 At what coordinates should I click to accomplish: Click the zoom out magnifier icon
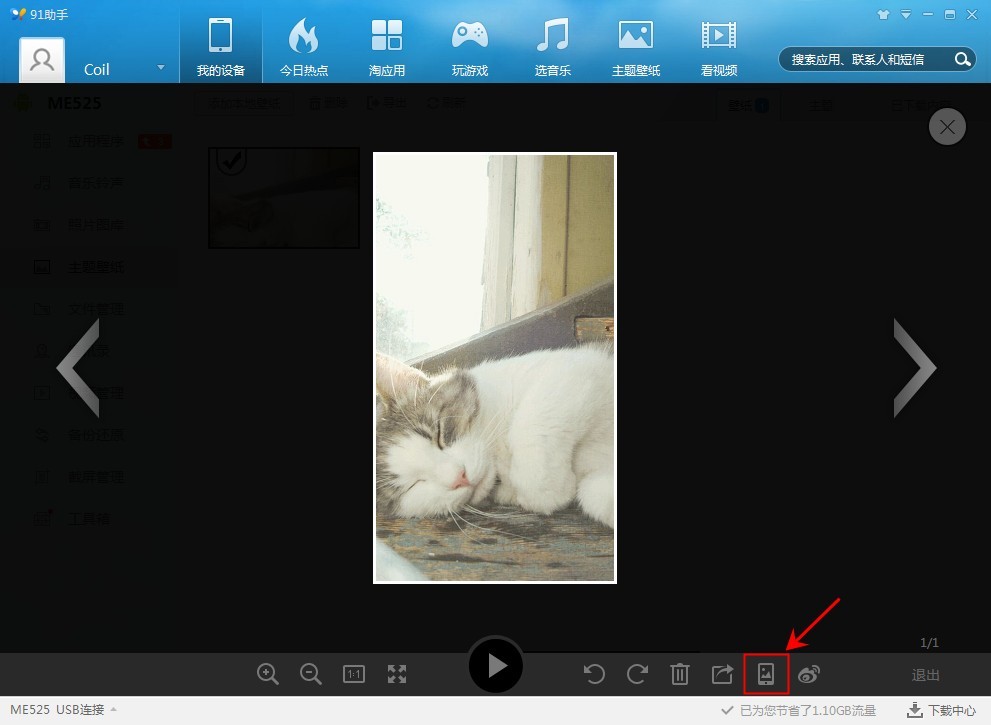click(311, 674)
